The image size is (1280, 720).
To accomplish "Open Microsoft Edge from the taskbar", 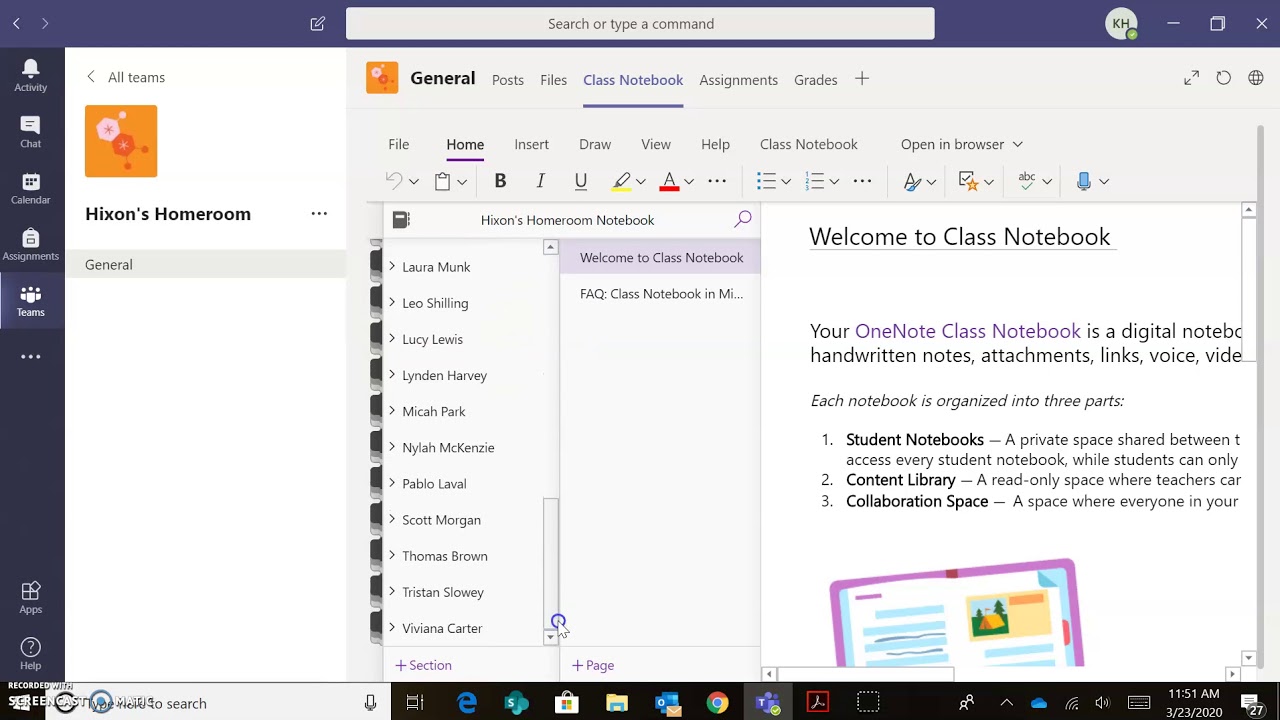I will tap(467, 703).
